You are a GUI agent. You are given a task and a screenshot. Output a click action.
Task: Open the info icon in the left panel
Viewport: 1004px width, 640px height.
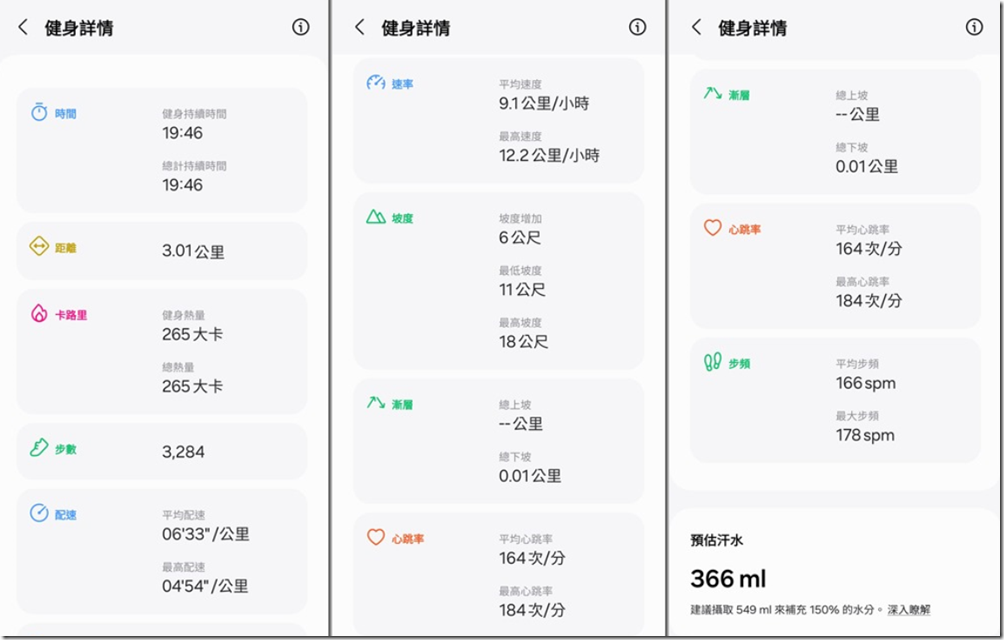pos(301,27)
